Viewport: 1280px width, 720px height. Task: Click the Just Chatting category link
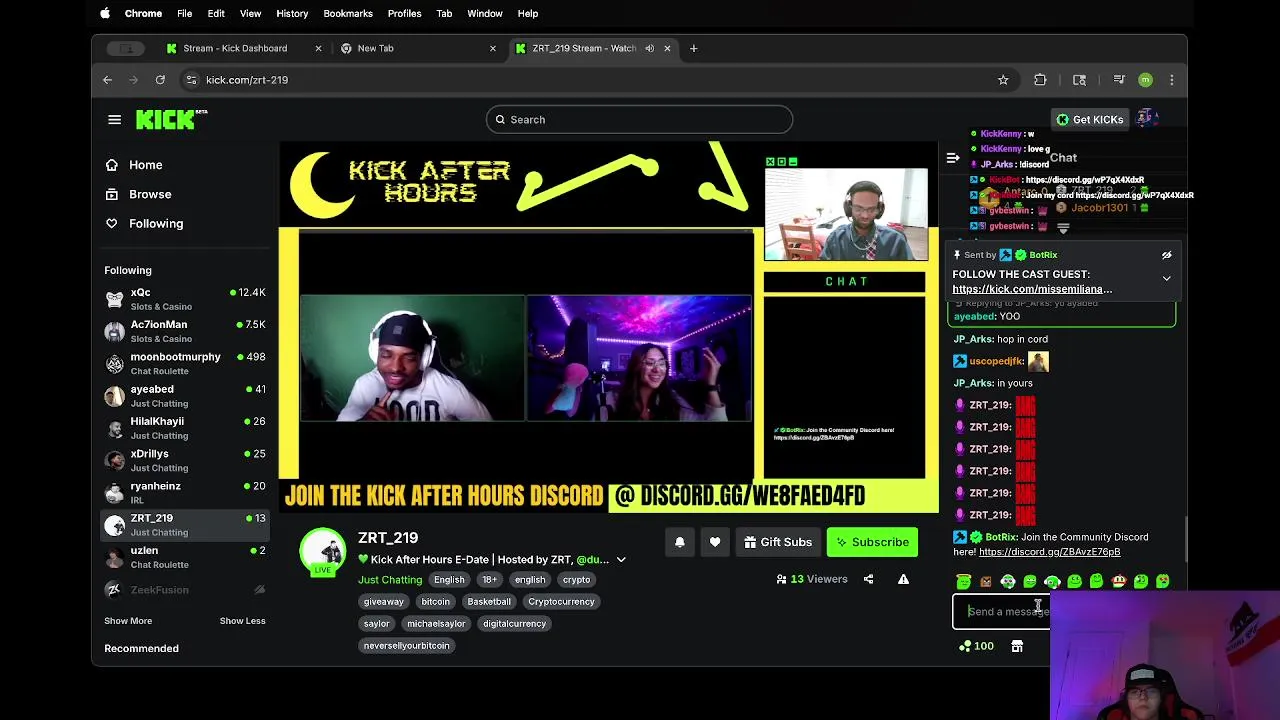(390, 580)
